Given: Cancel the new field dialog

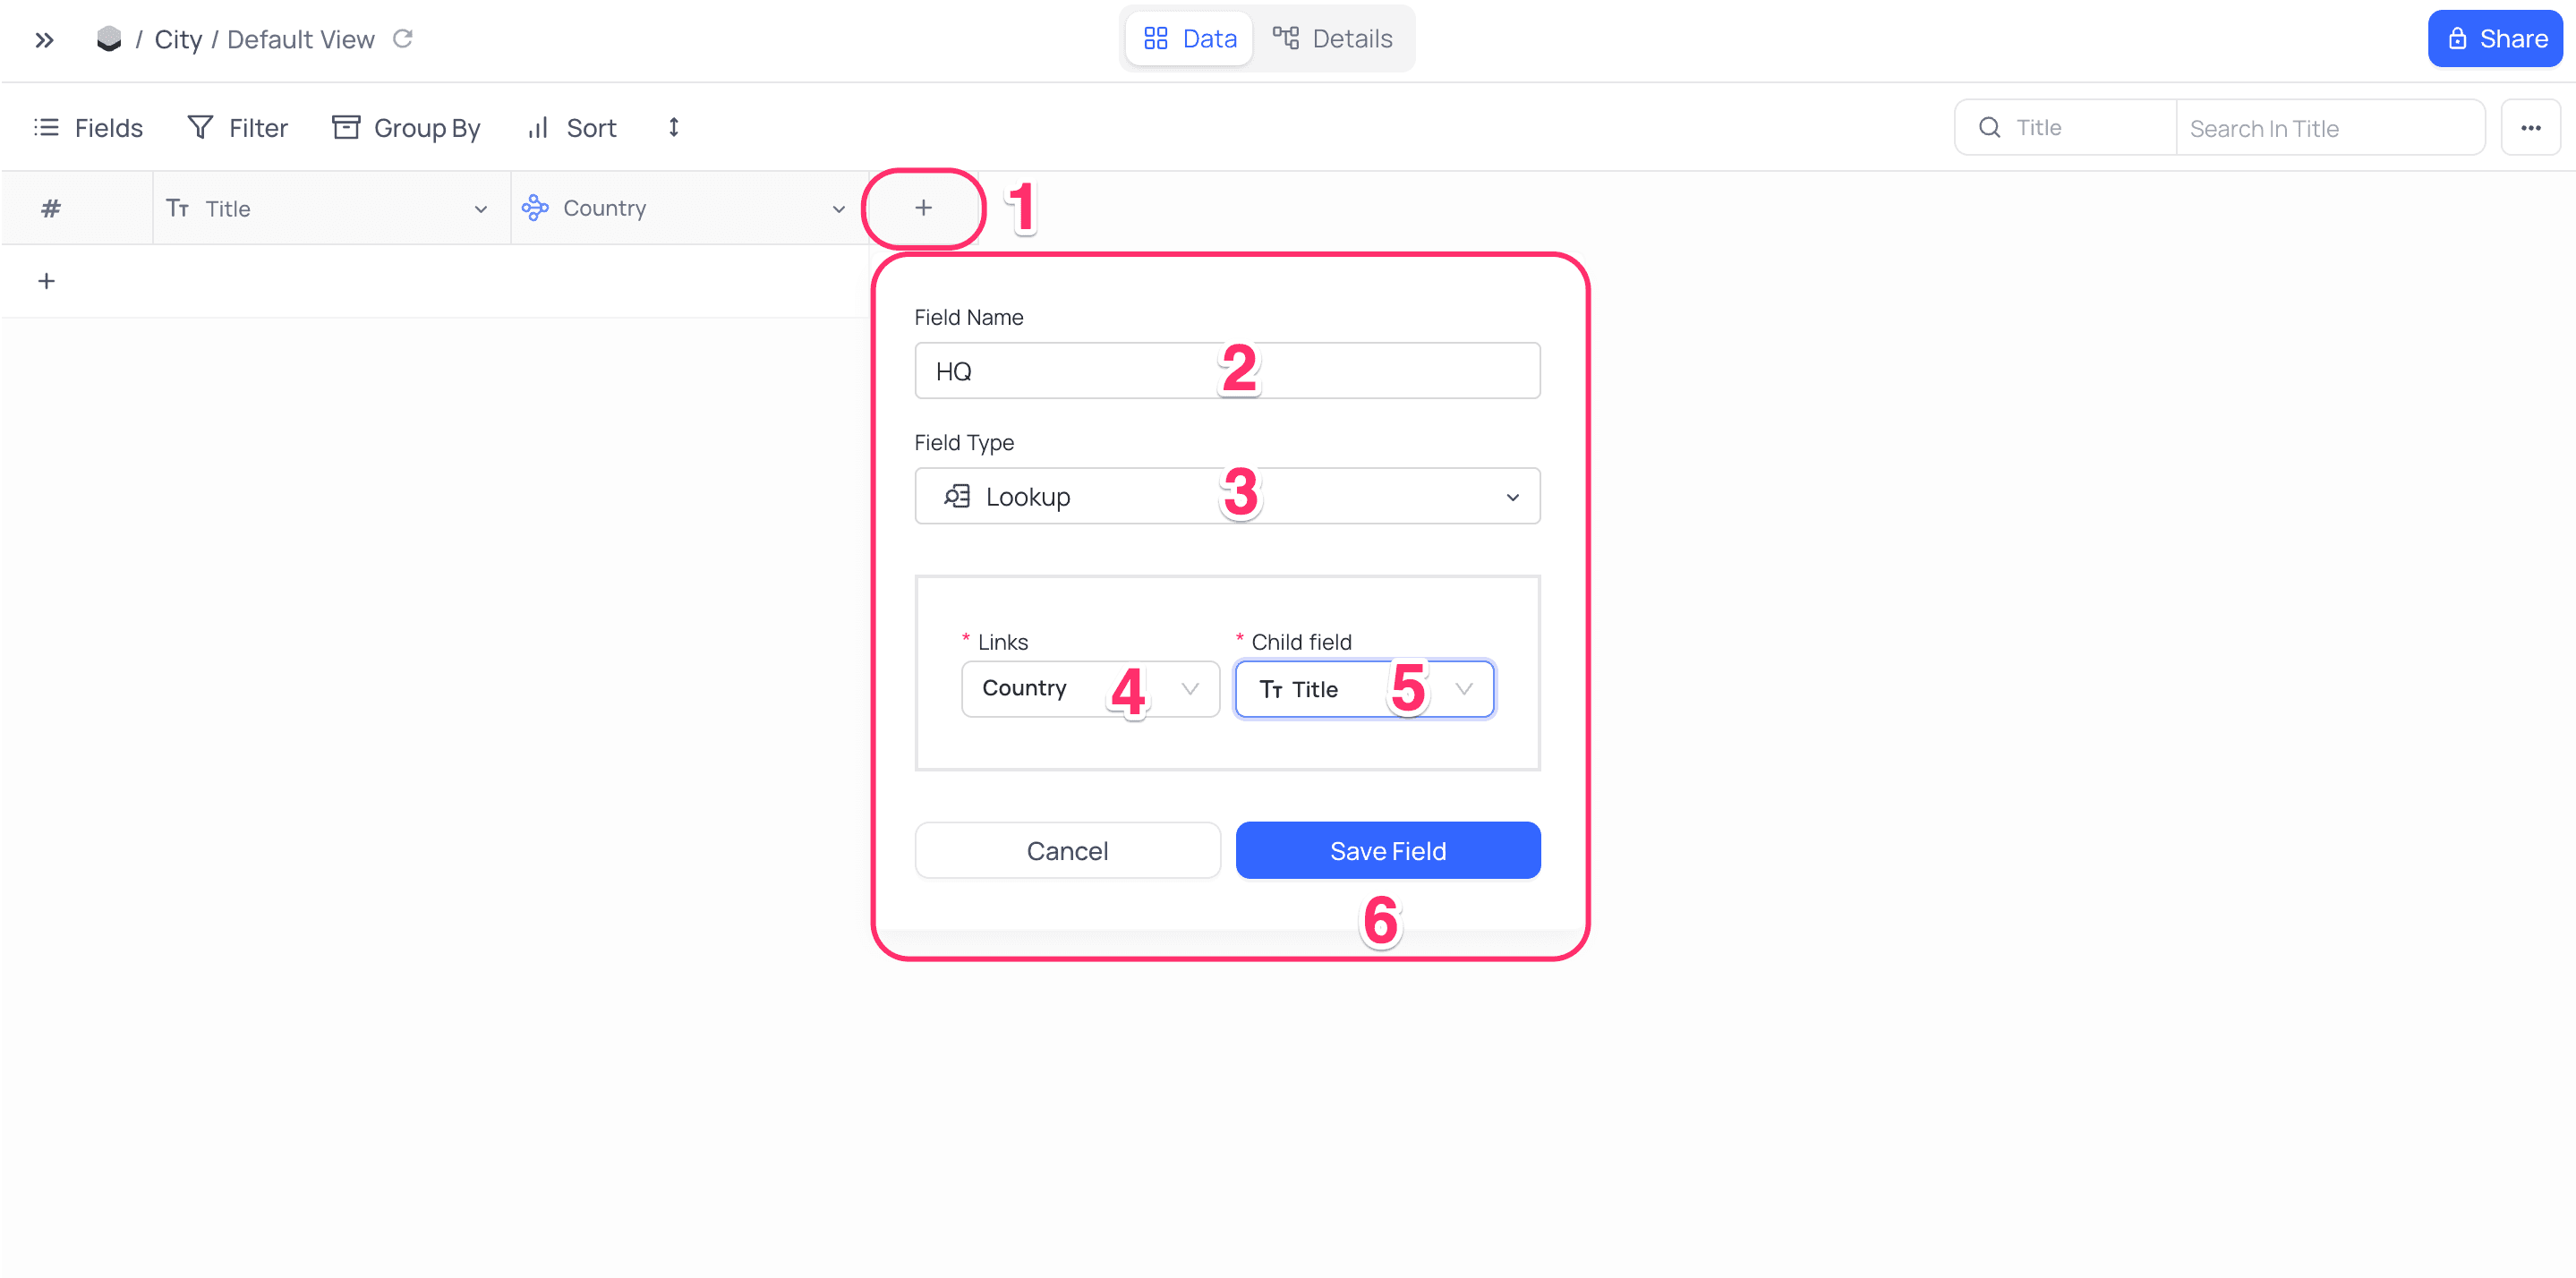Looking at the screenshot, I should point(1066,850).
